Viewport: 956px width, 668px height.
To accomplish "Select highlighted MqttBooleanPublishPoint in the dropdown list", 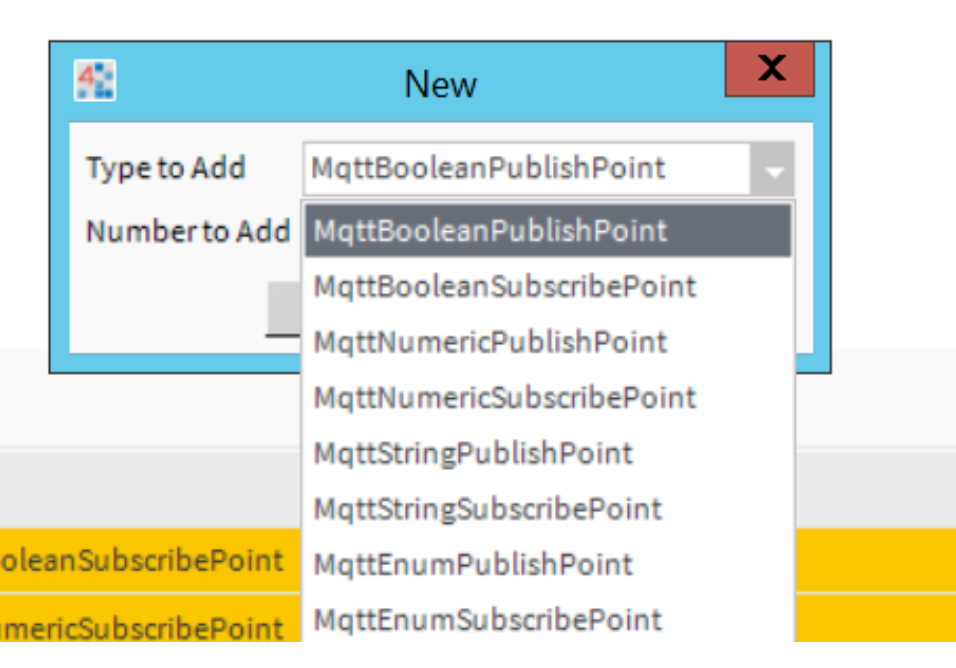I will tap(548, 231).
